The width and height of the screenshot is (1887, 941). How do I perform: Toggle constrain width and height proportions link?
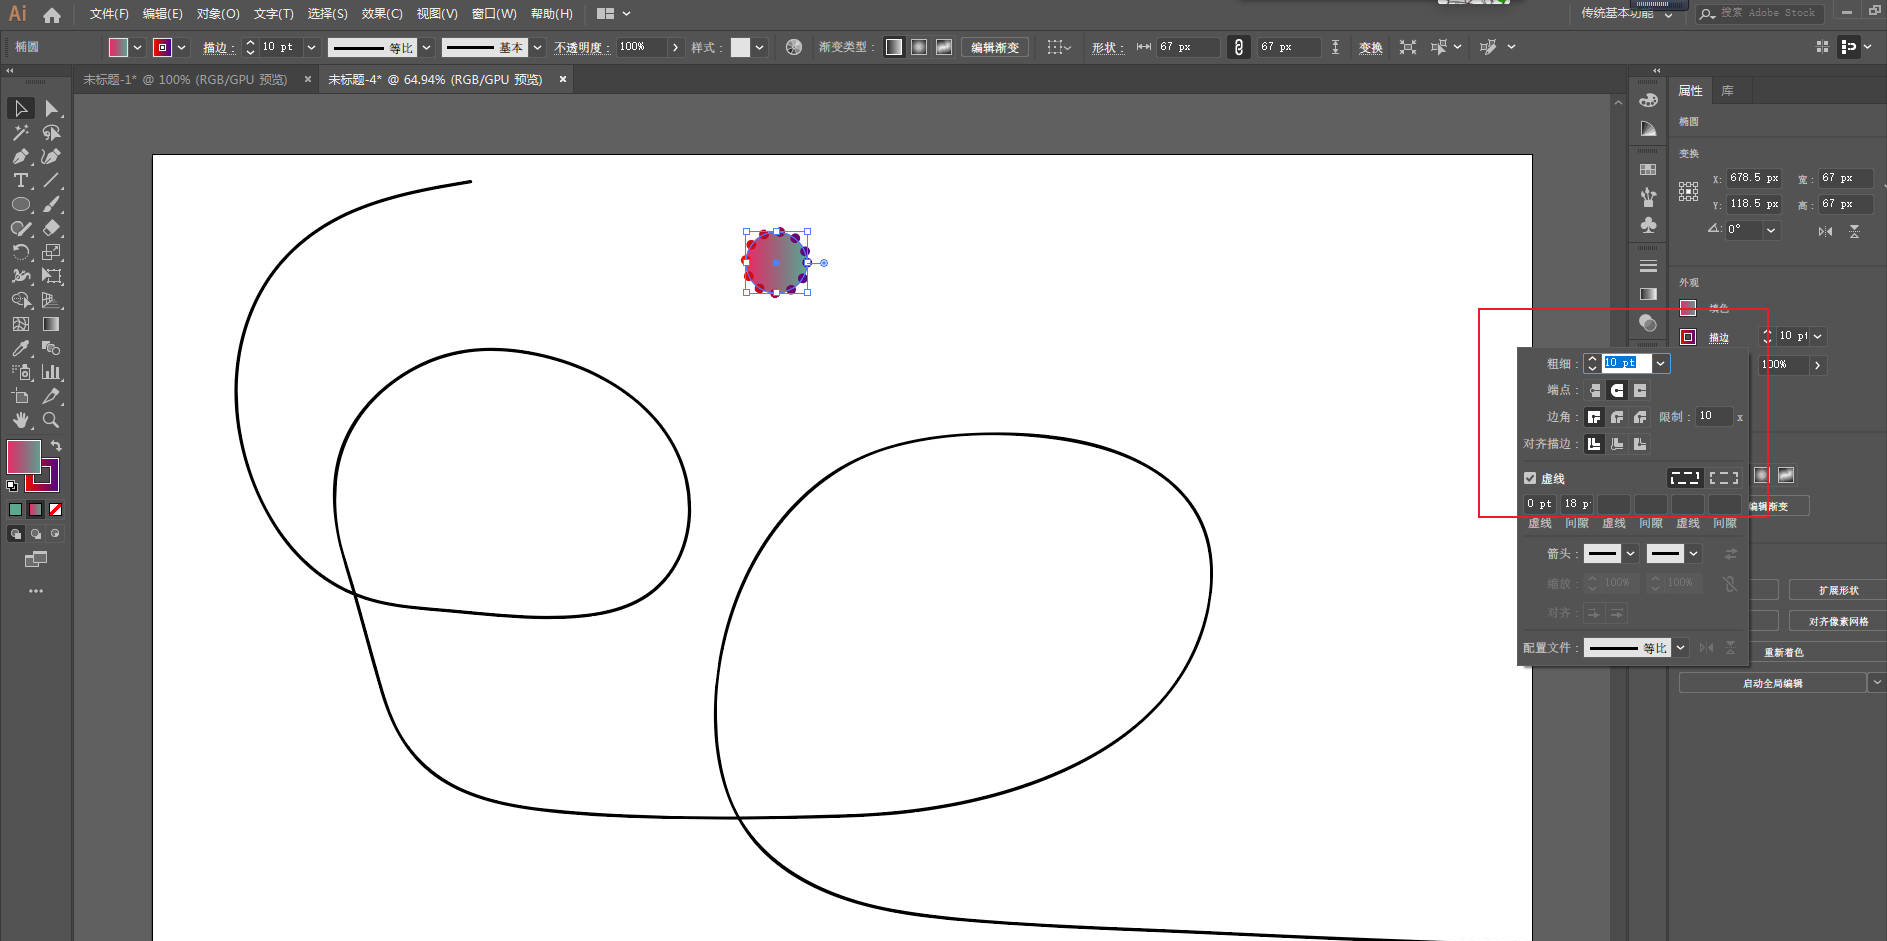tap(1238, 47)
